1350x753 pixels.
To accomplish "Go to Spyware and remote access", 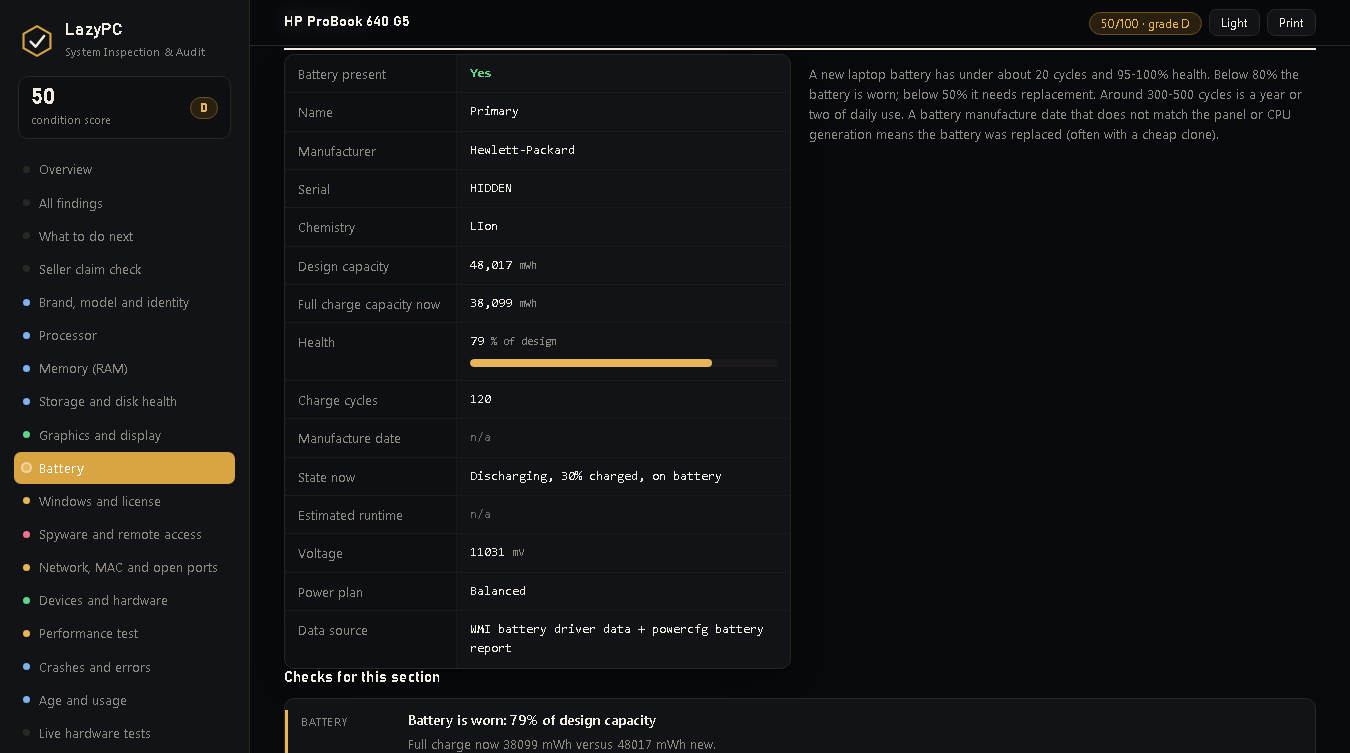I will click(x=124, y=534).
